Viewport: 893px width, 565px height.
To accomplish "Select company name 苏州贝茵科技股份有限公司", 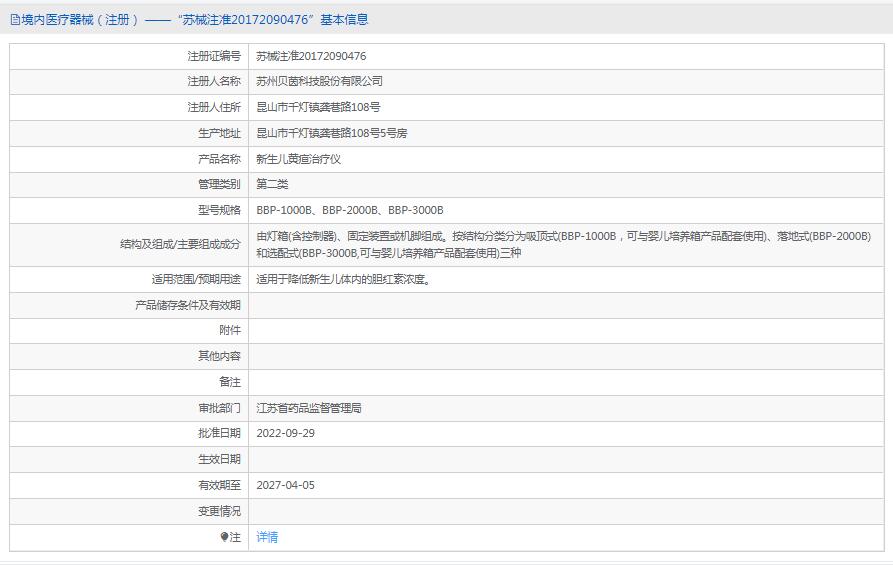I will (x=319, y=81).
